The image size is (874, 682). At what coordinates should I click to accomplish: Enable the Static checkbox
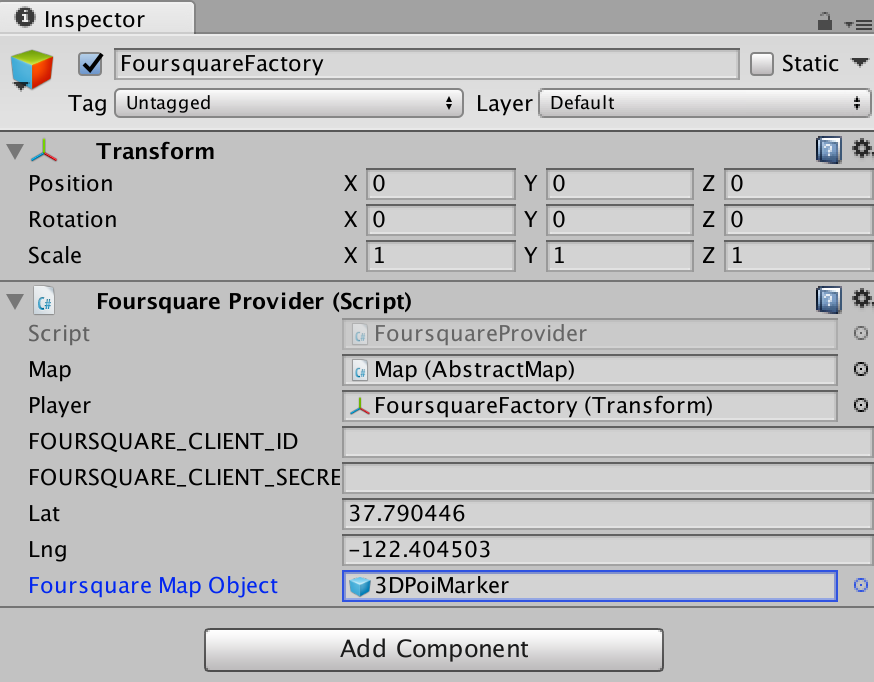[x=761, y=64]
